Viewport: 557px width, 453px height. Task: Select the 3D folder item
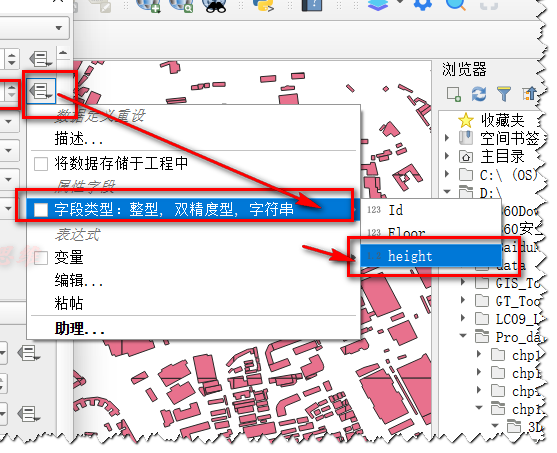pyautogui.click(x=525, y=426)
